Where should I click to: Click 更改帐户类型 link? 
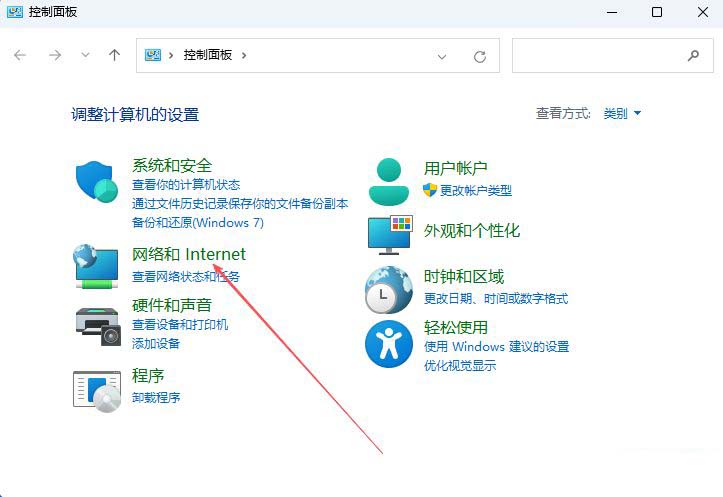pyautogui.click(x=476, y=190)
